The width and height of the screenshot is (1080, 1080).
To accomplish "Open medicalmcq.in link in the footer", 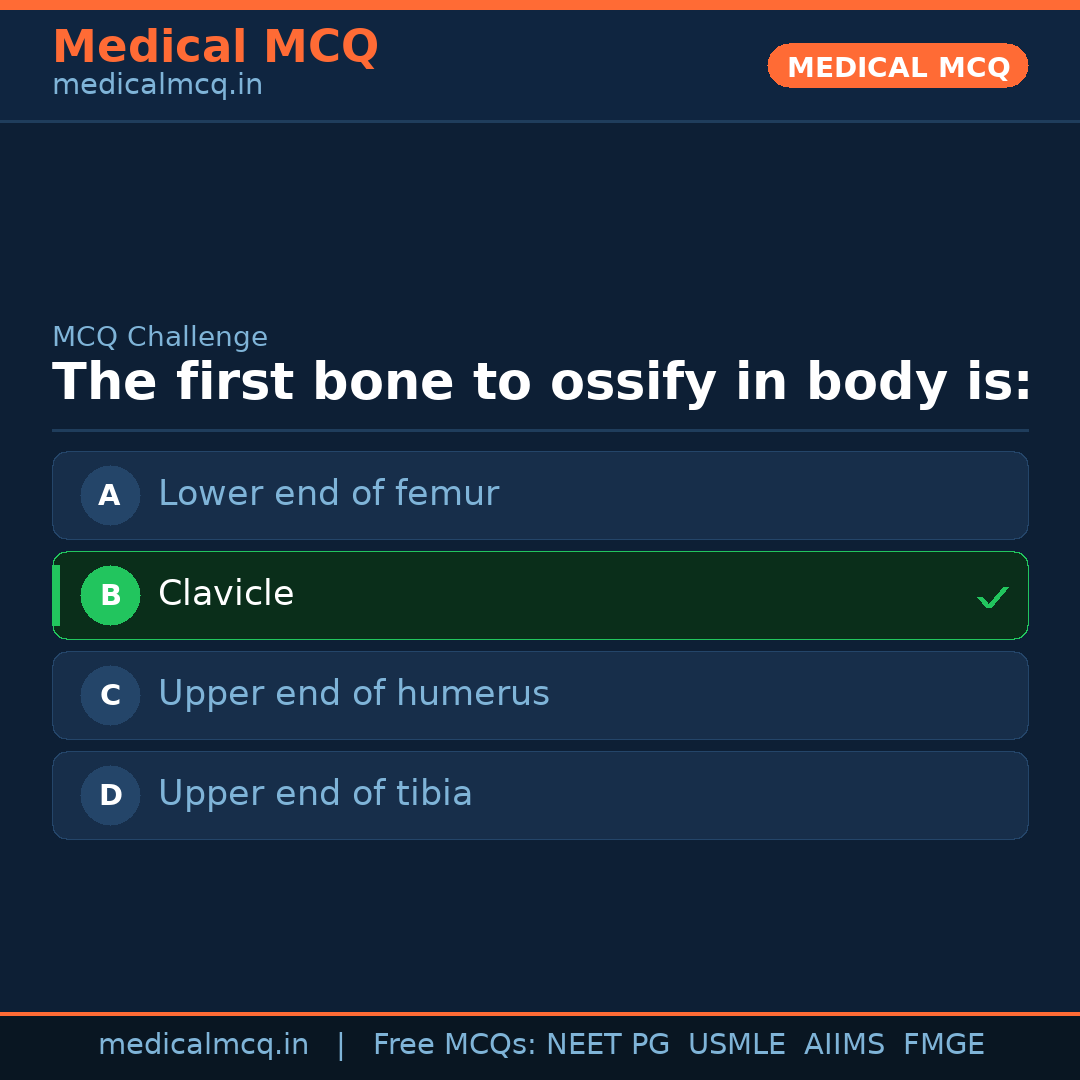I will tap(203, 1045).
